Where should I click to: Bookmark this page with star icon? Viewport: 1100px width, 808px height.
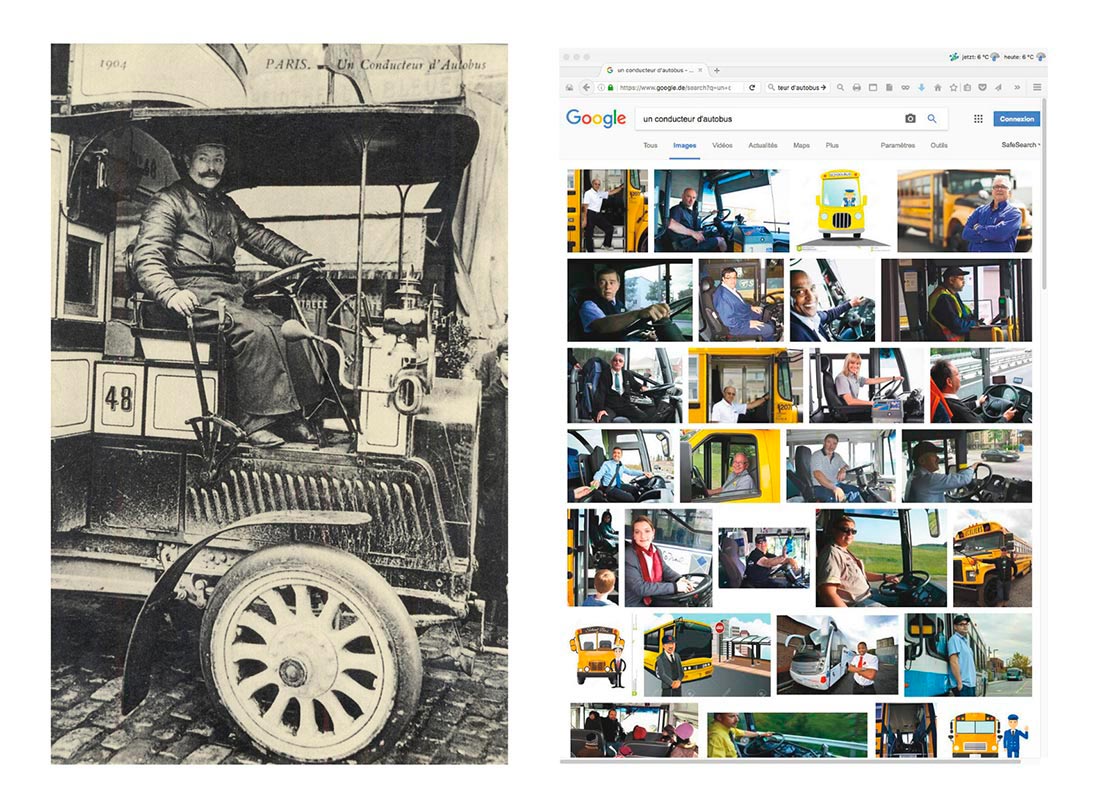point(953,88)
